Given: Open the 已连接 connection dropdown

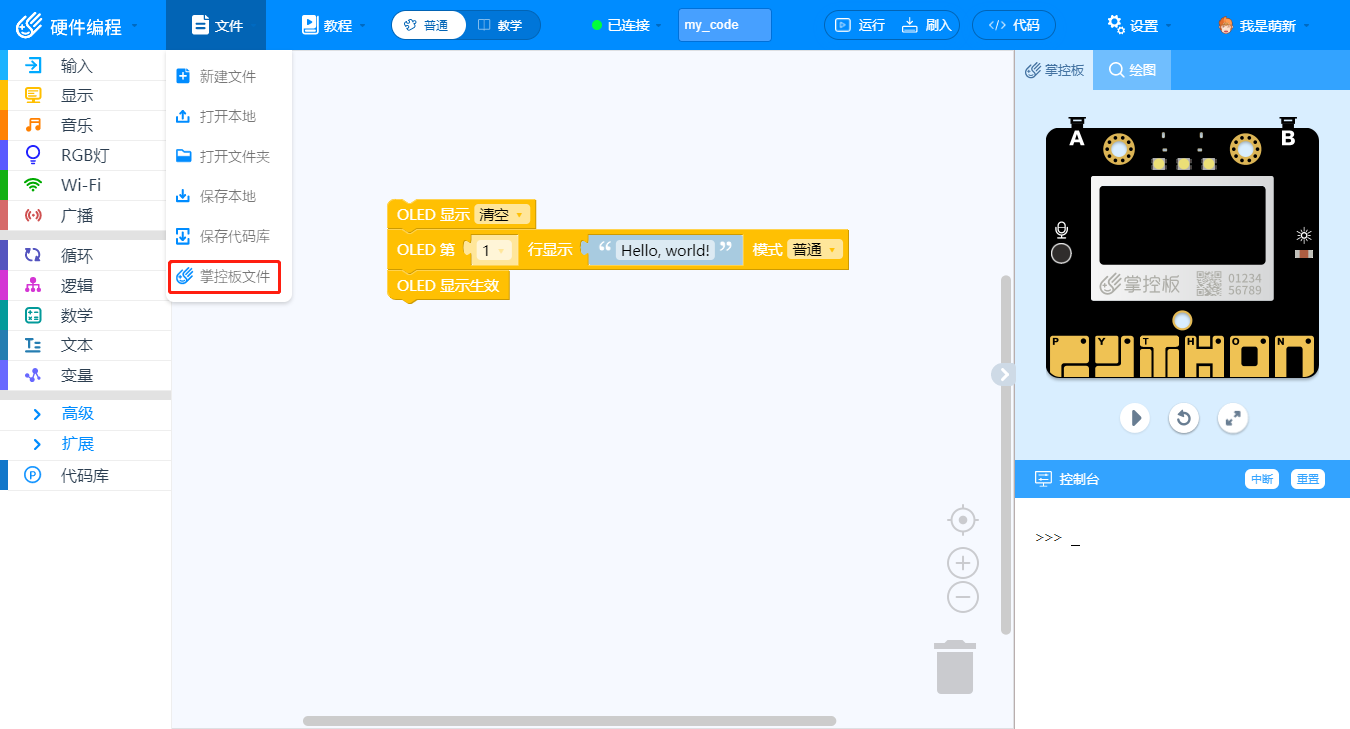Looking at the screenshot, I should [x=627, y=25].
